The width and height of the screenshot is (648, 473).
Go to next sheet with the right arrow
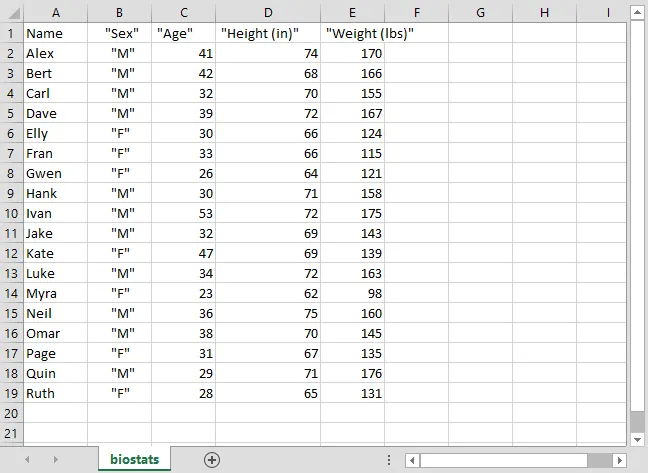pos(55,459)
